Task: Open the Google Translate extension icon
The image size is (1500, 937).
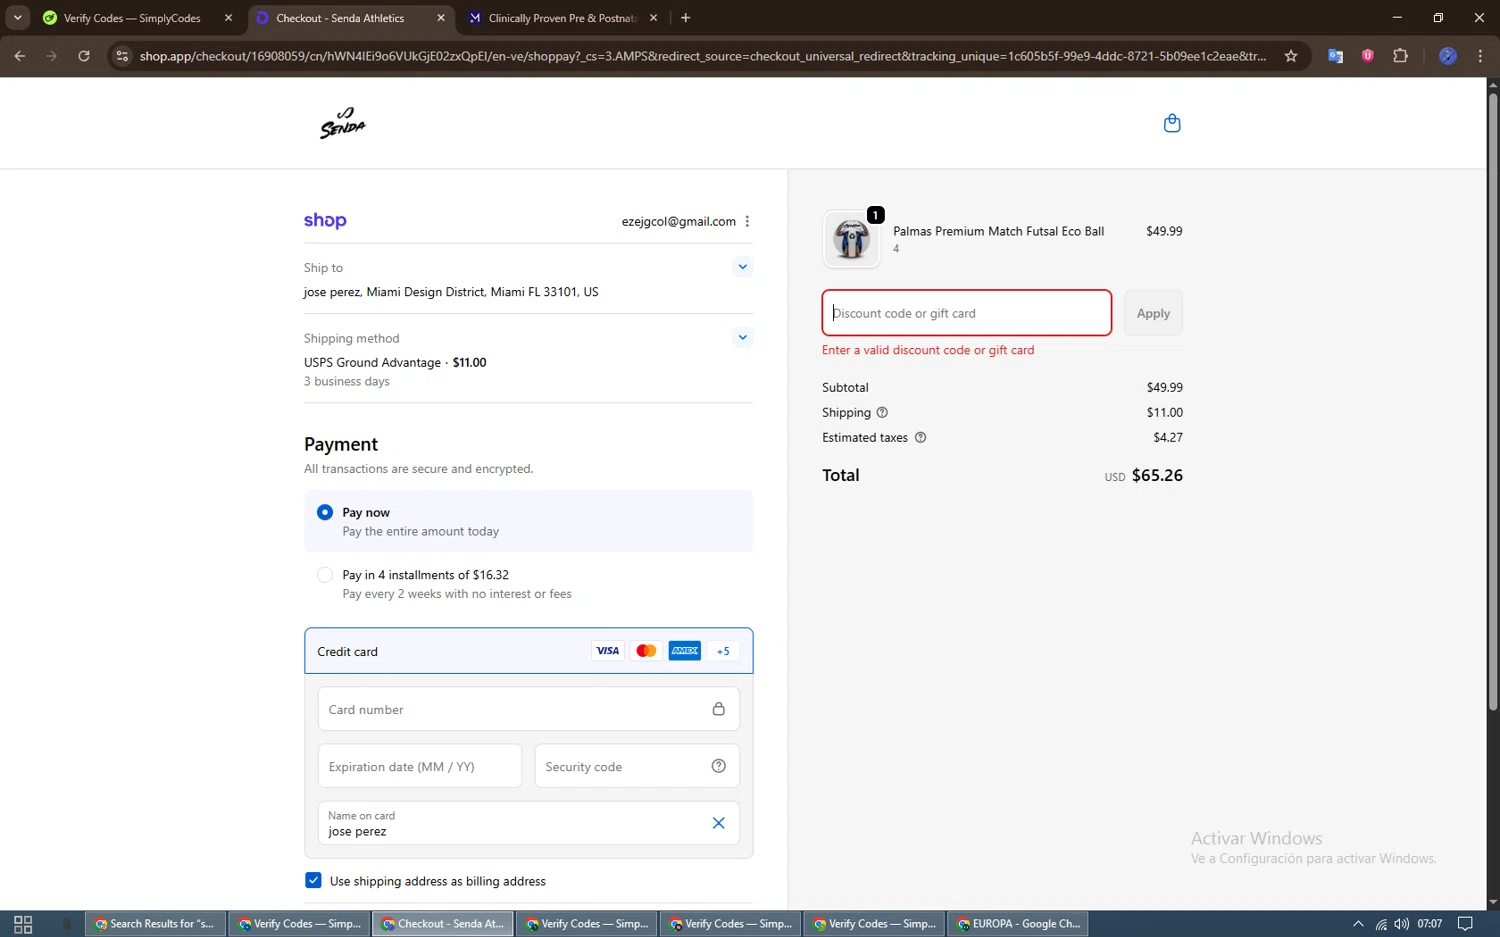Action: pos(1335,56)
